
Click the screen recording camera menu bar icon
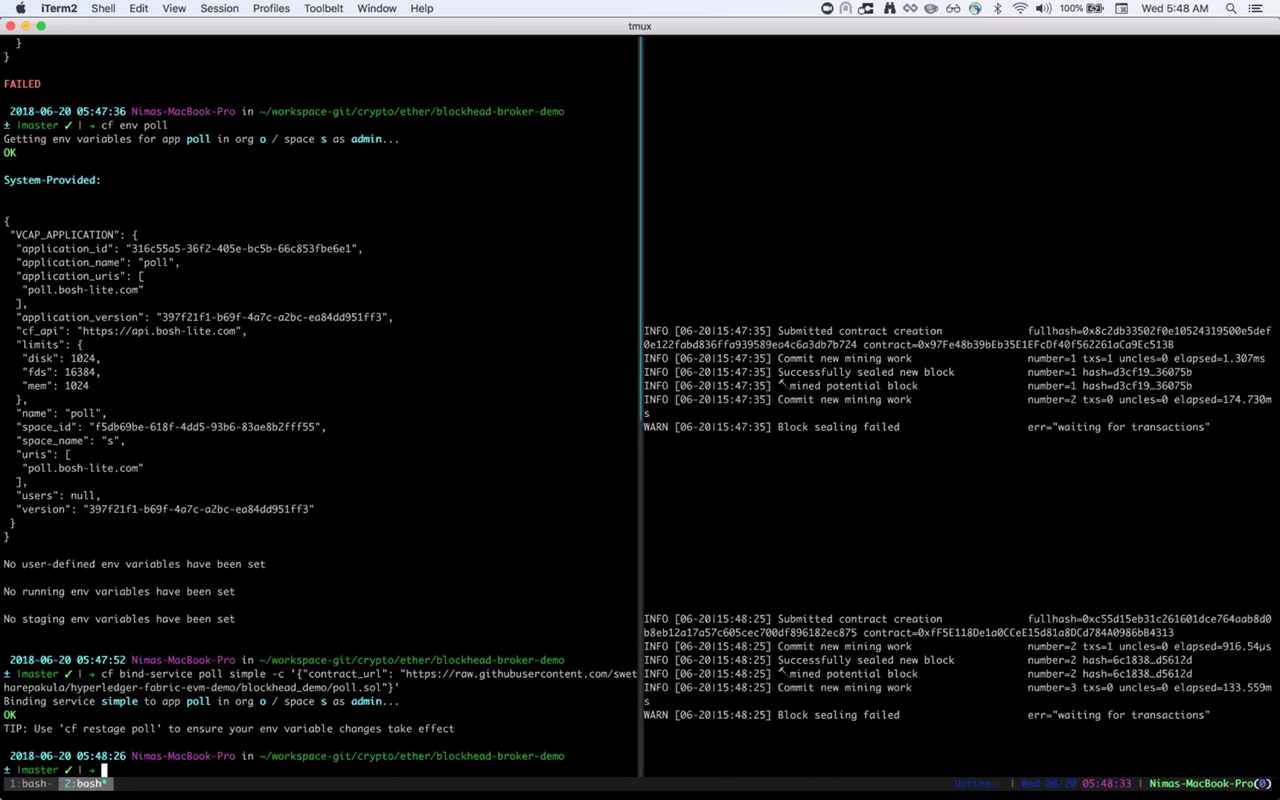point(827,8)
